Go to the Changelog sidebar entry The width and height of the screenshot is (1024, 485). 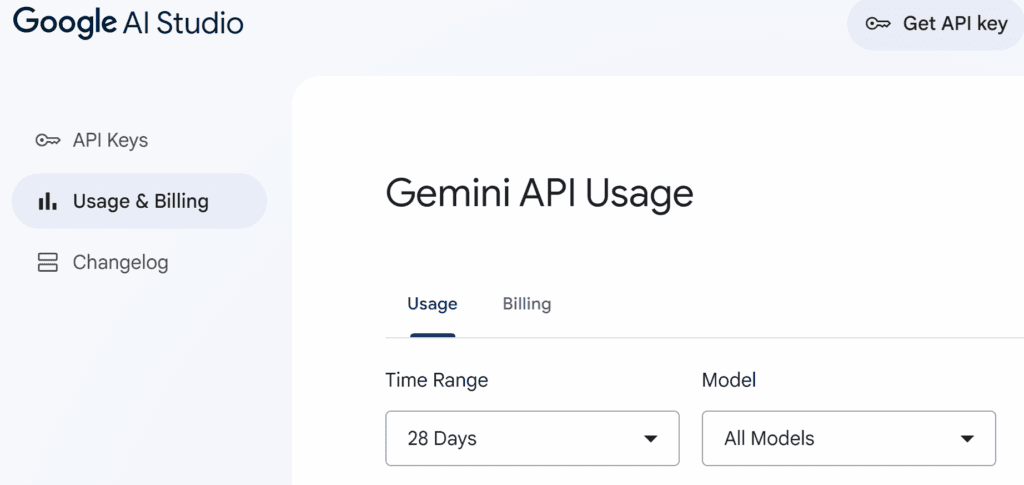pyautogui.click(x=120, y=263)
